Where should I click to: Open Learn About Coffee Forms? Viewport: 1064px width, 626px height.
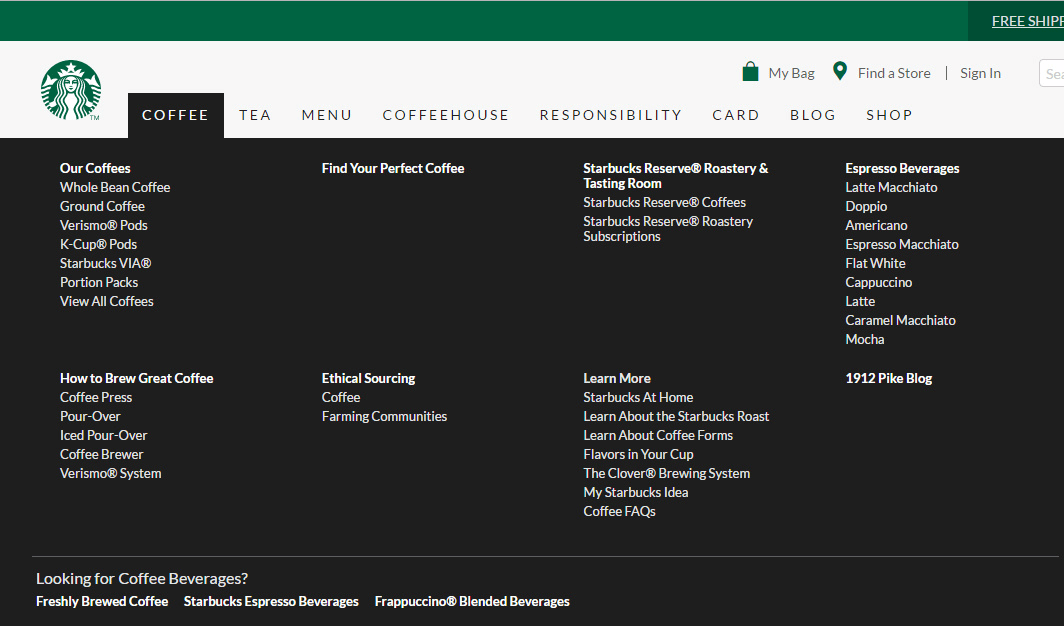click(x=658, y=435)
